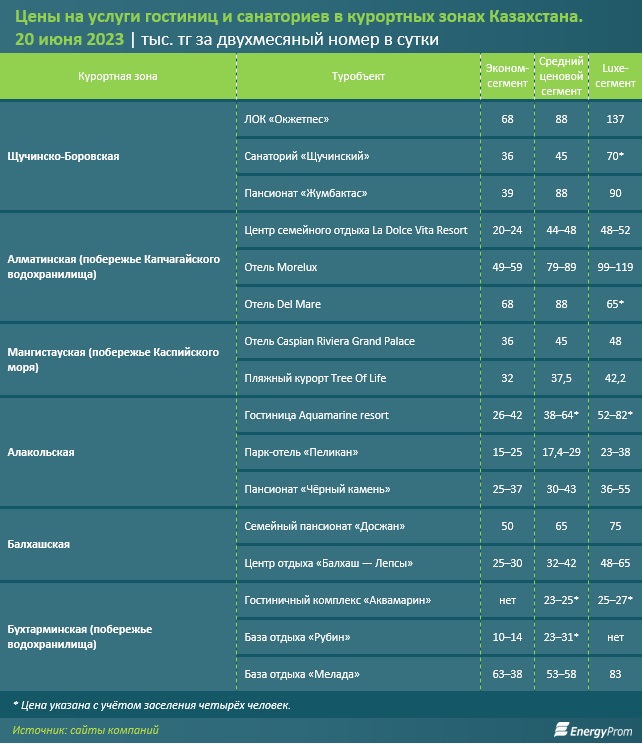This screenshot has width=642, height=744.
Task: Click economy price 25–37 for Чёрный камень
Action: pyautogui.click(x=507, y=489)
